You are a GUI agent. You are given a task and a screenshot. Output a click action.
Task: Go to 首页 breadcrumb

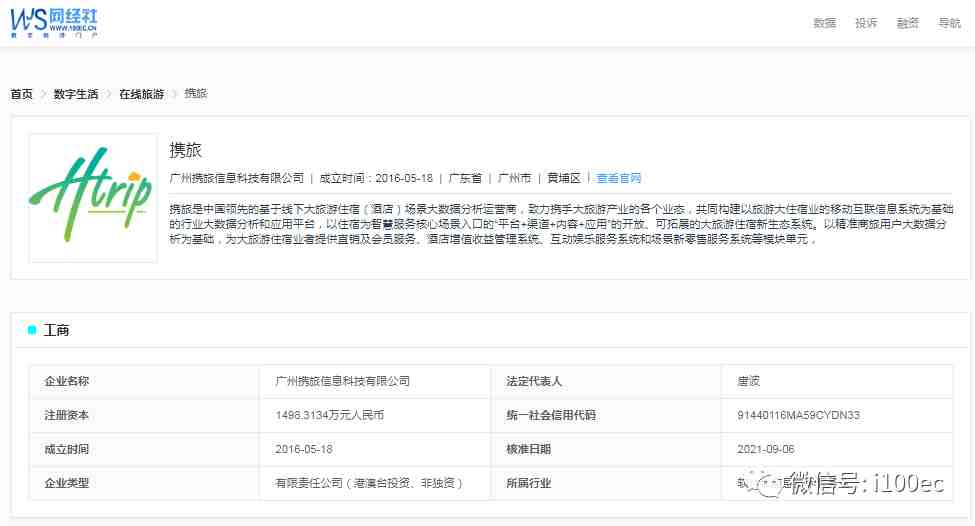pos(22,94)
